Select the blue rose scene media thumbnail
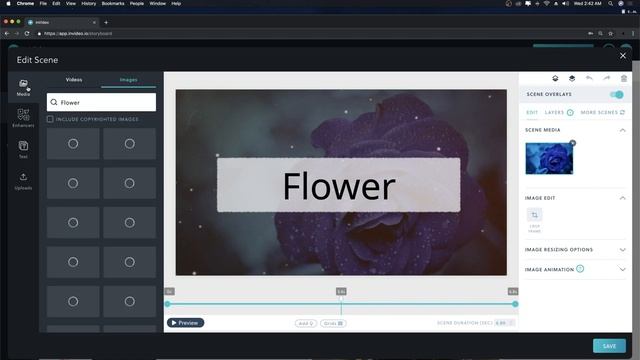Viewport: 640px width, 360px height. pyautogui.click(x=549, y=158)
